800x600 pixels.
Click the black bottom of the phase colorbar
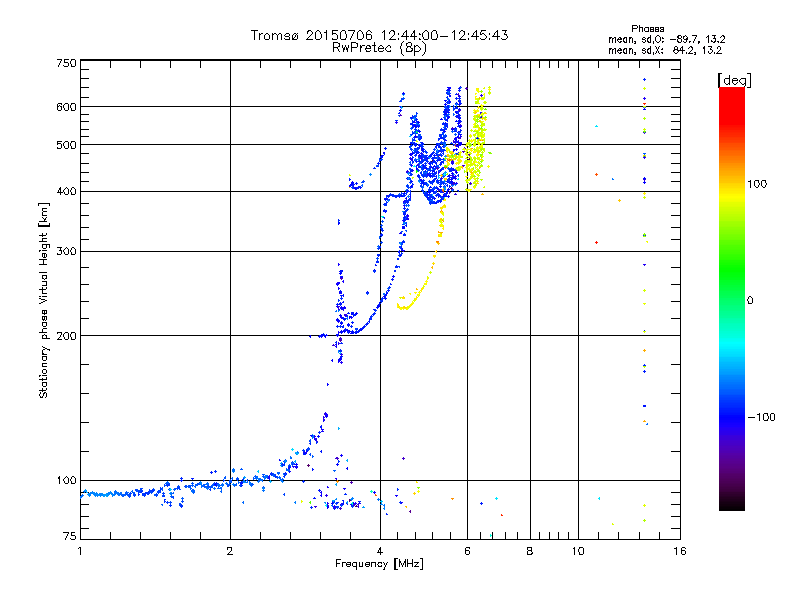[732, 503]
